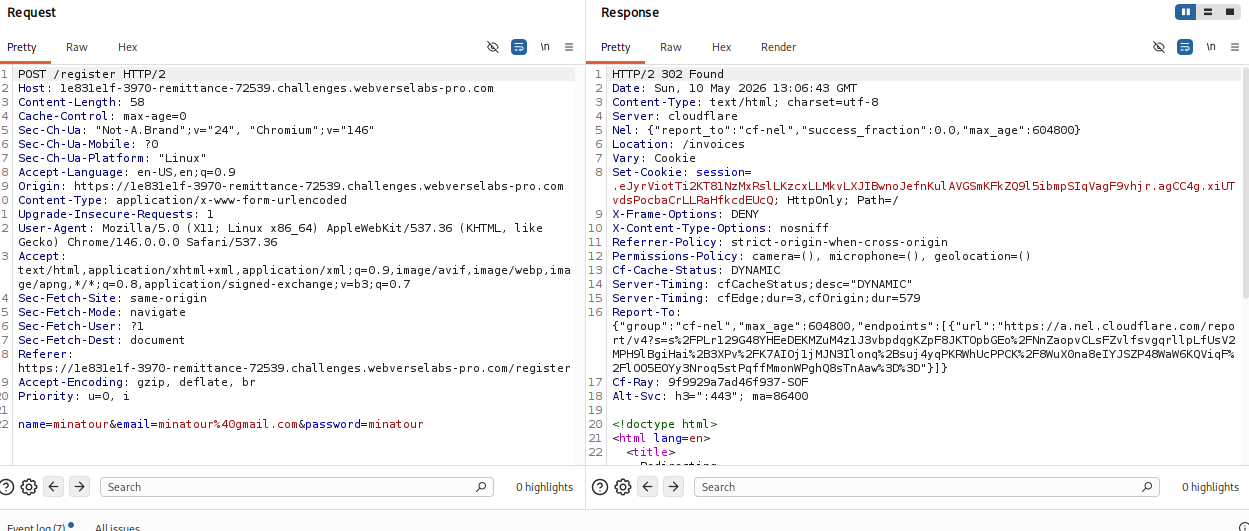Go to previous search match in Request
This screenshot has height=531, width=1249.
click(54, 487)
